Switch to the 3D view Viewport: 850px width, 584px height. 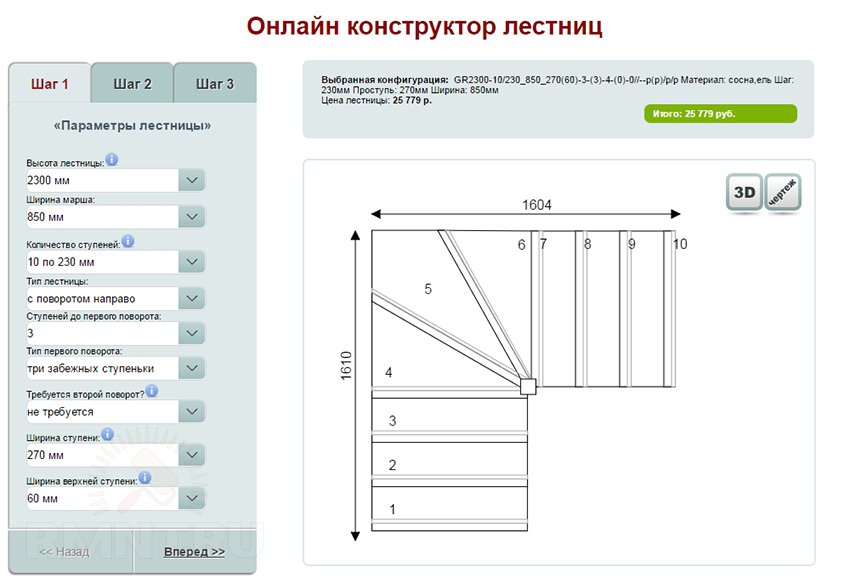pos(743,193)
